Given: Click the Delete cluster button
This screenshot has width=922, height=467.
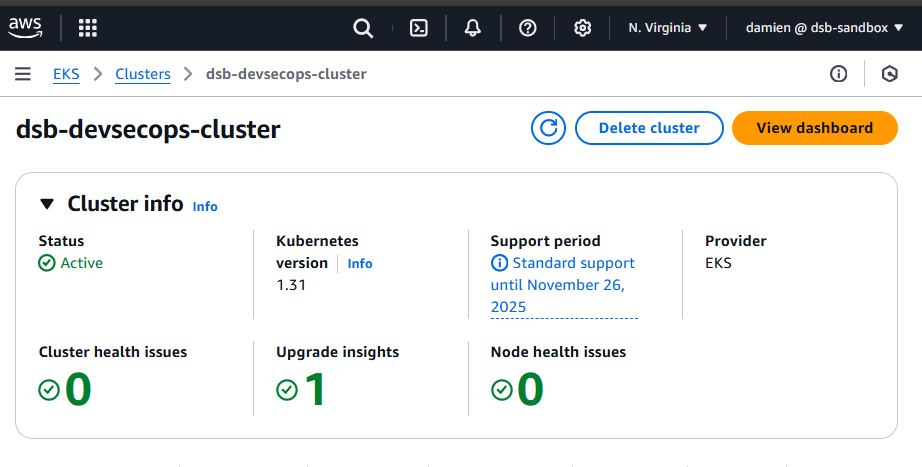Looking at the screenshot, I should point(649,128).
